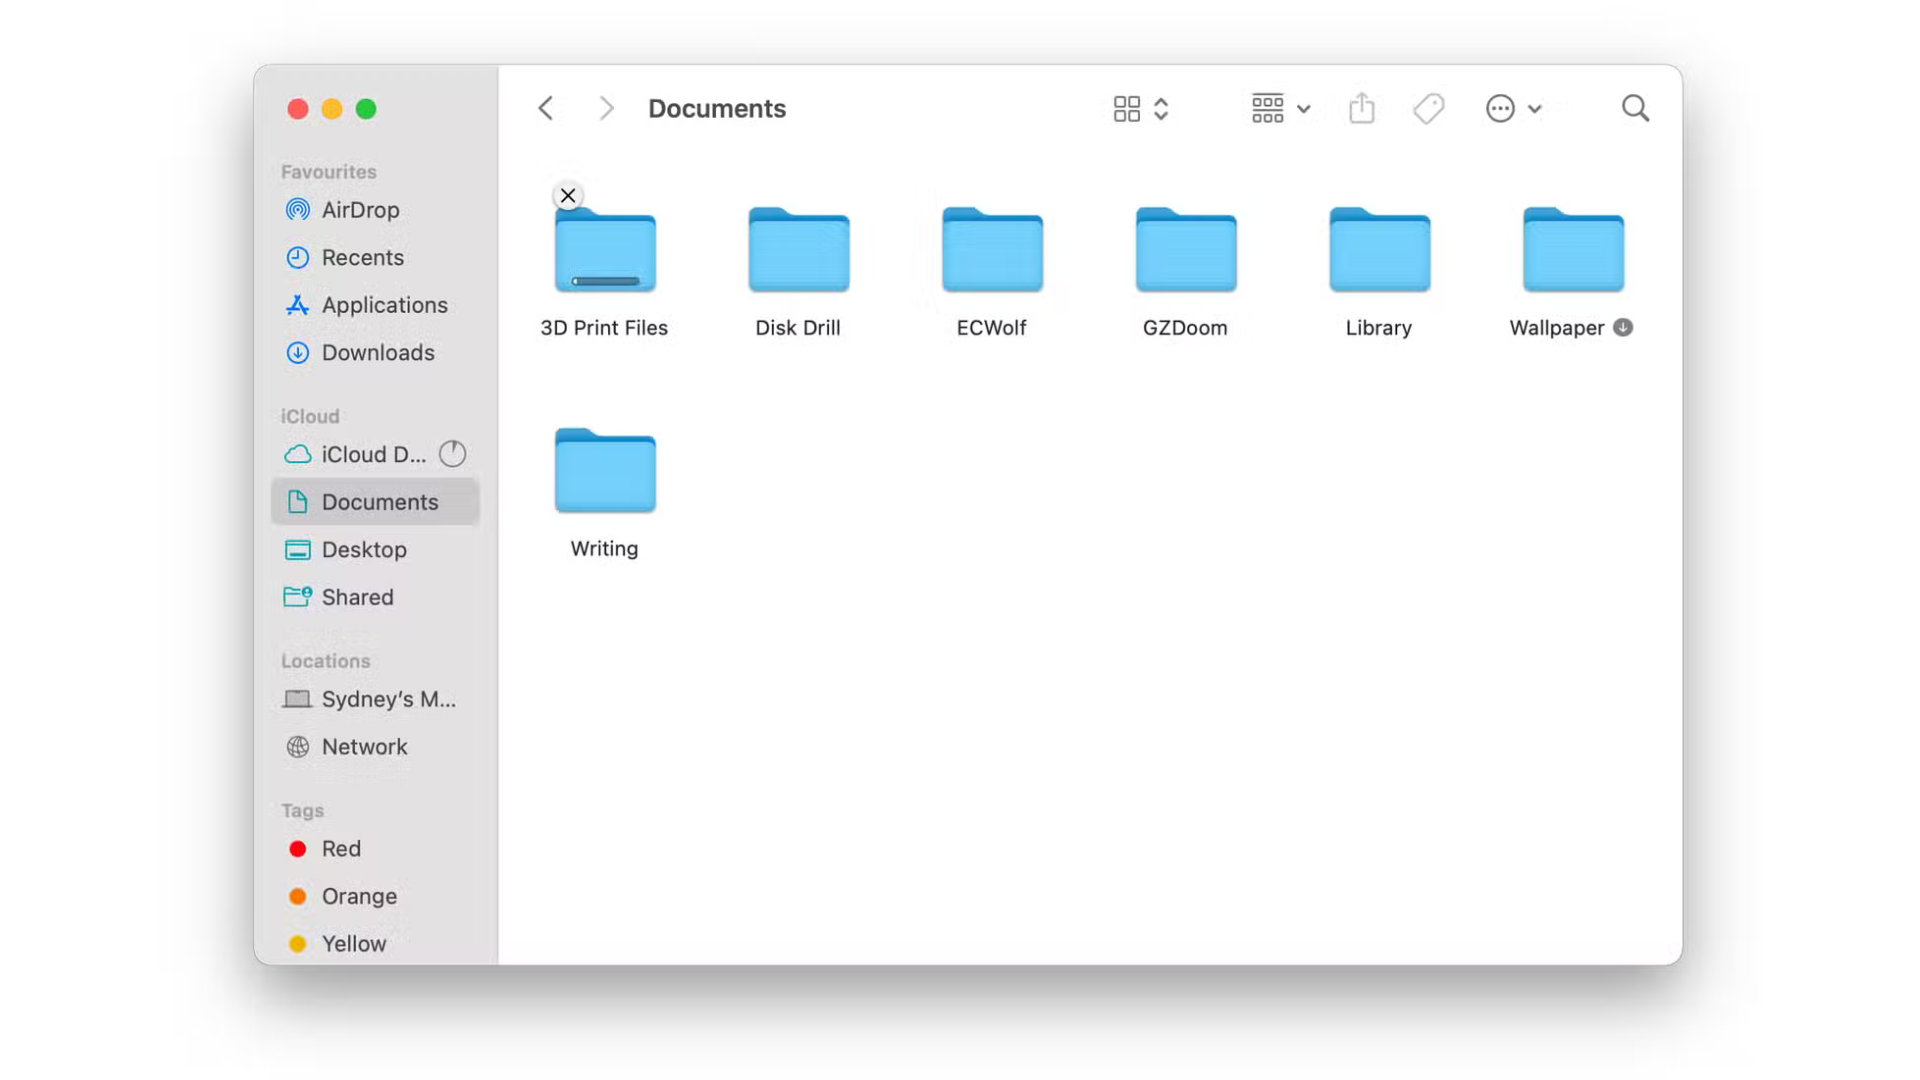The height and width of the screenshot is (1080, 1920).
Task: Click the Wallpaper iCloud download icon
Action: pos(1623,328)
